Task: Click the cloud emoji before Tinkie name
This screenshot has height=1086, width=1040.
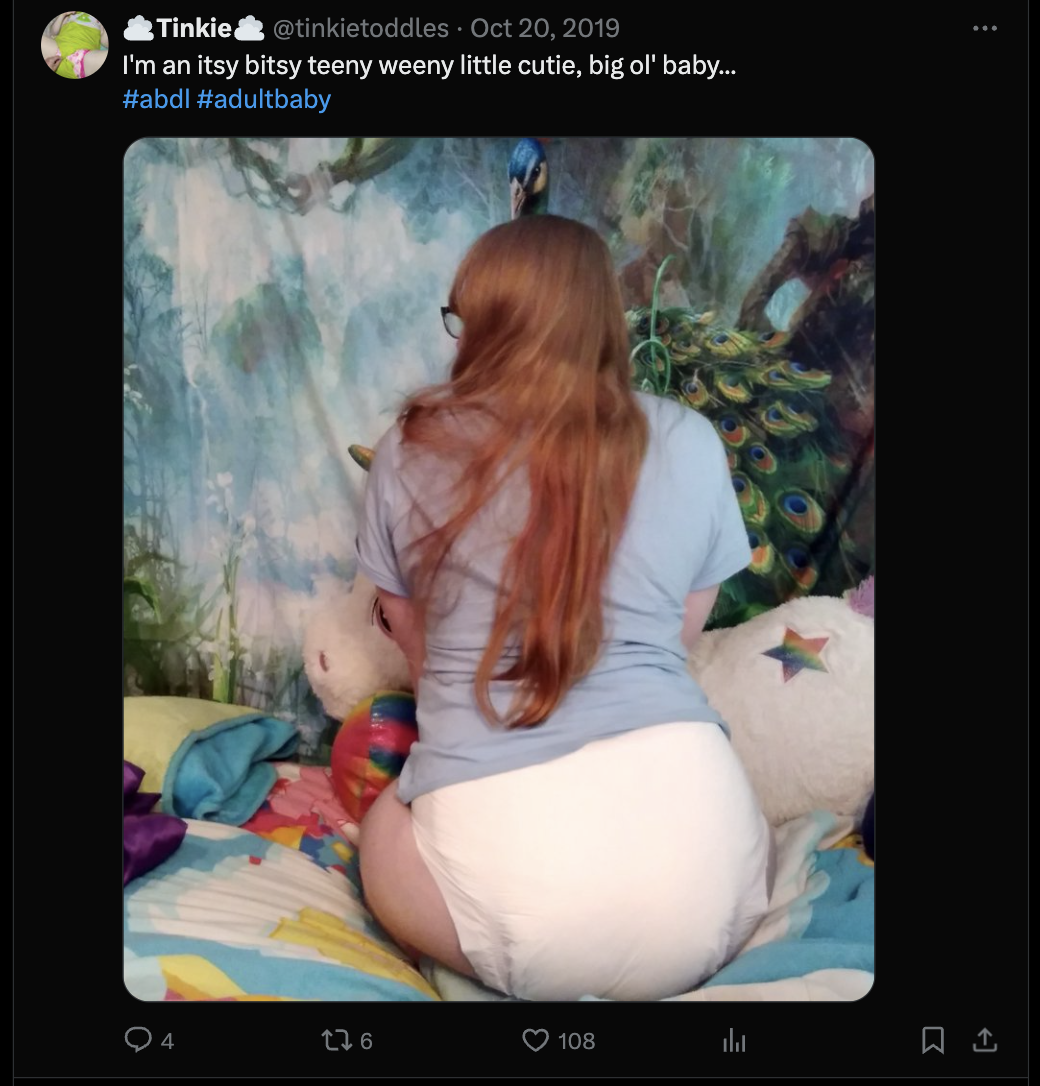Action: tap(138, 28)
